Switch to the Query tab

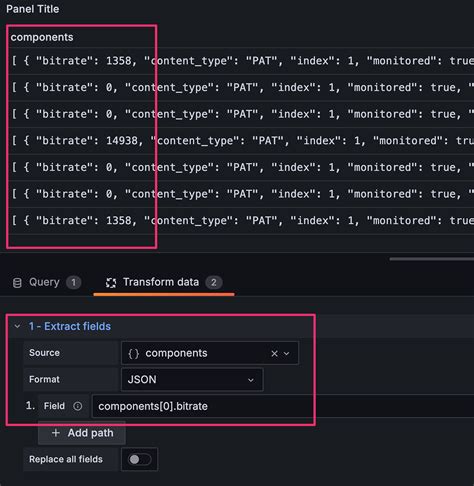(46, 282)
